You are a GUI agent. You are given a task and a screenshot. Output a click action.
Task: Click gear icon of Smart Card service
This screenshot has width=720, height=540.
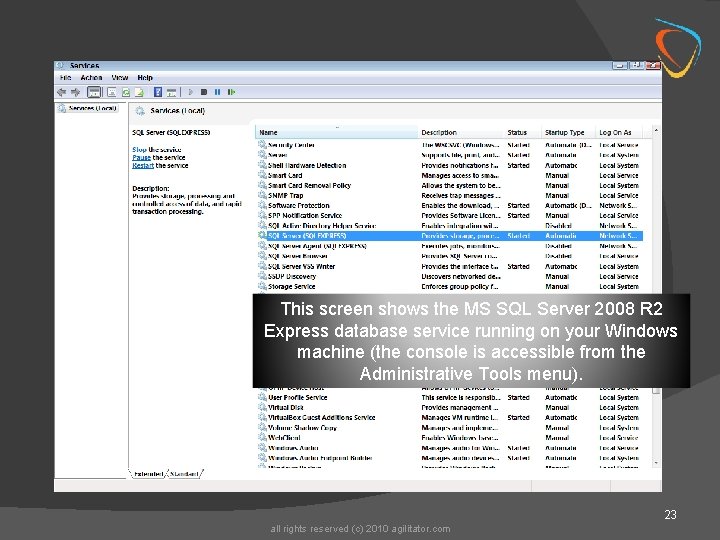click(x=262, y=175)
